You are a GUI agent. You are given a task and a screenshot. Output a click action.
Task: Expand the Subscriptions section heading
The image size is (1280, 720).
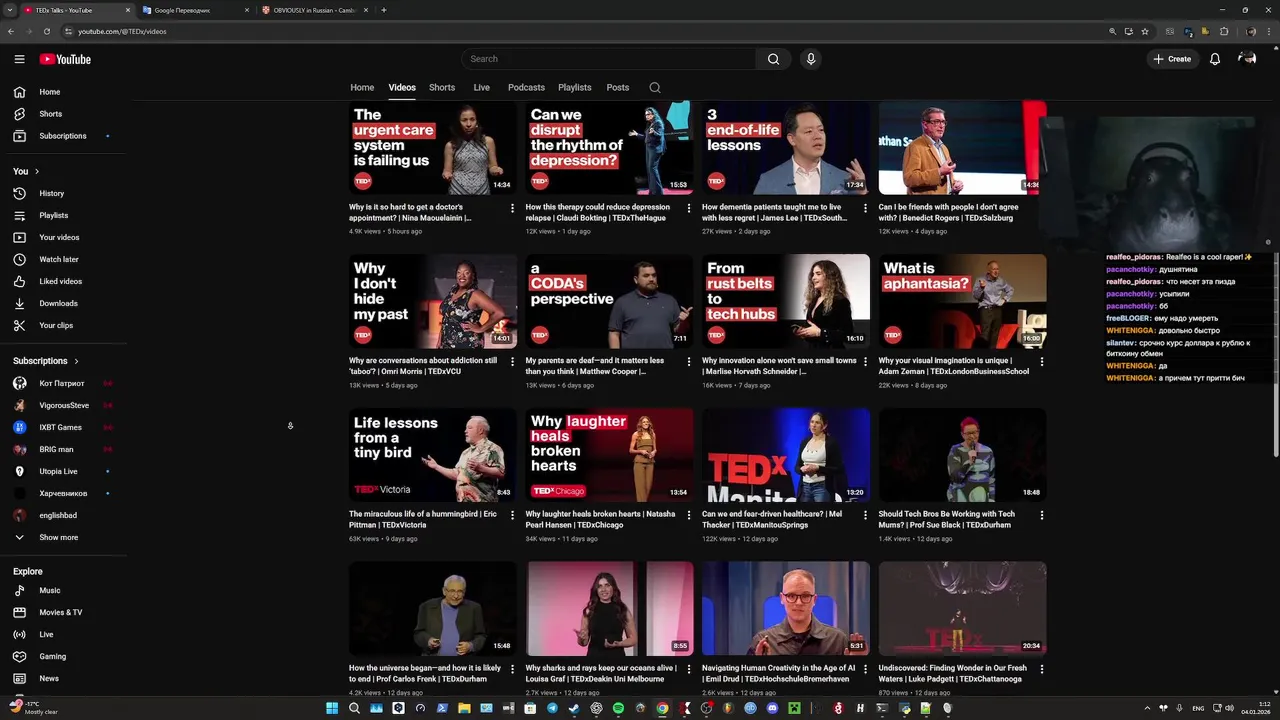coord(46,361)
